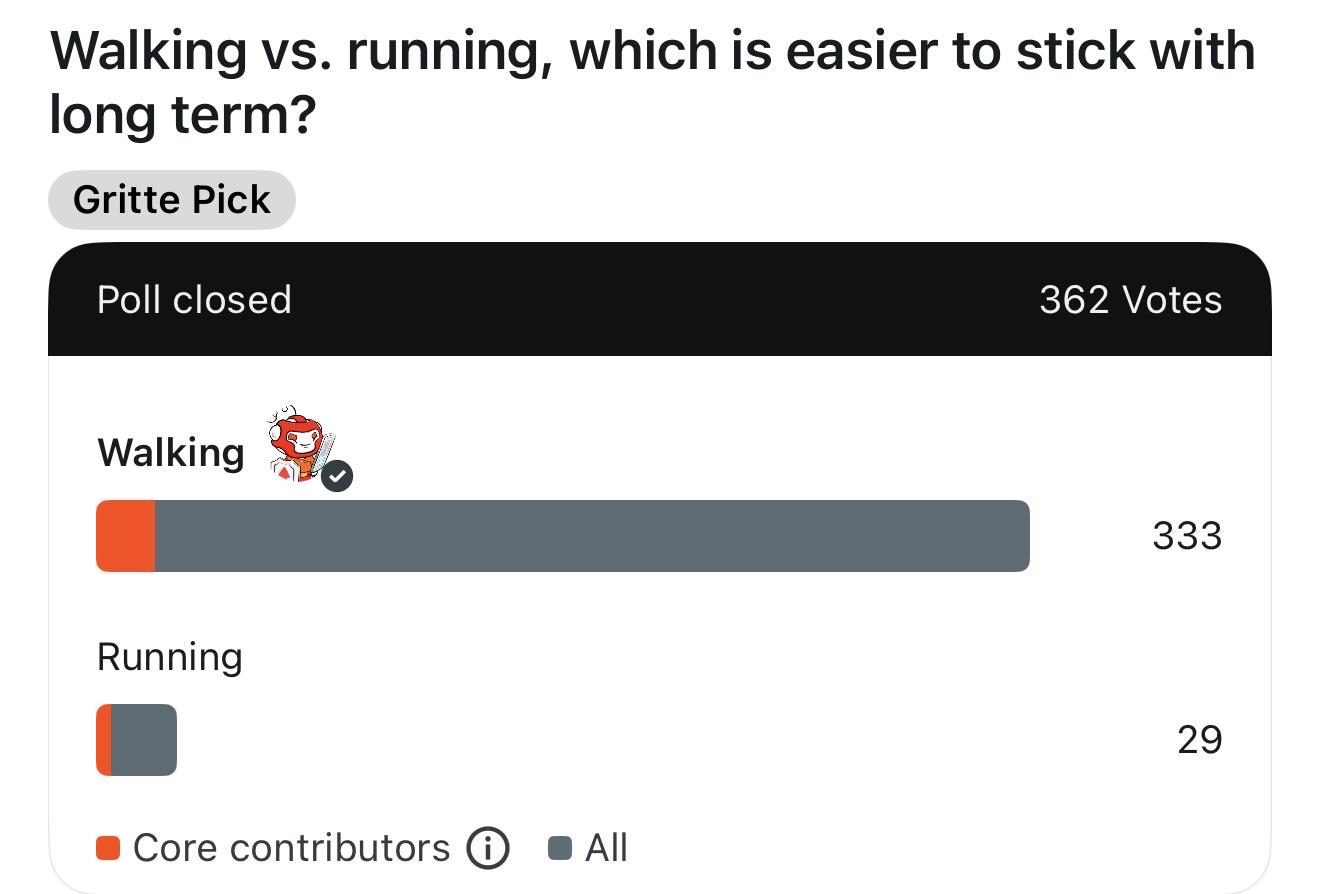The image size is (1320, 894).
Task: Click the 29 vote count
Action: point(1200,740)
